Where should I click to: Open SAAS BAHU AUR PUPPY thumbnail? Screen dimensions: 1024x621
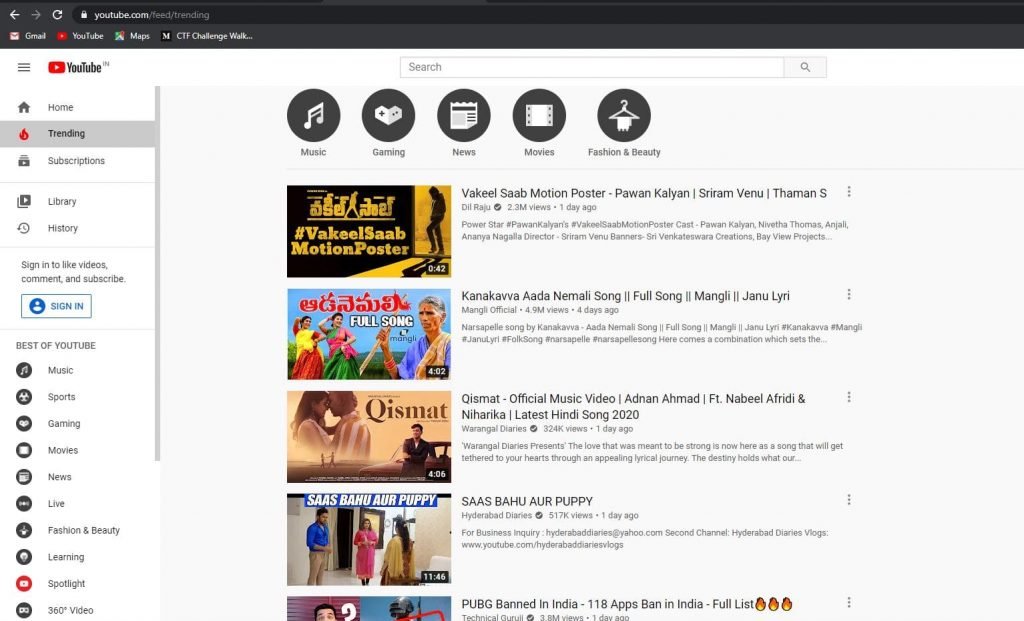(x=369, y=539)
